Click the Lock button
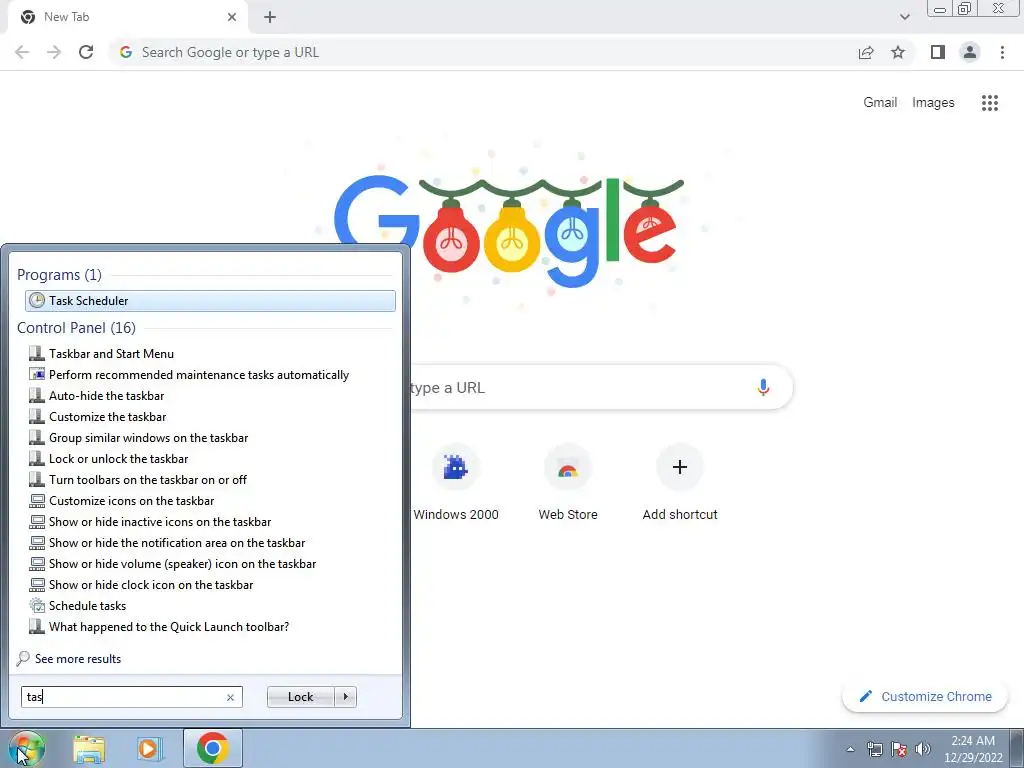This screenshot has width=1024, height=768. pos(300,697)
